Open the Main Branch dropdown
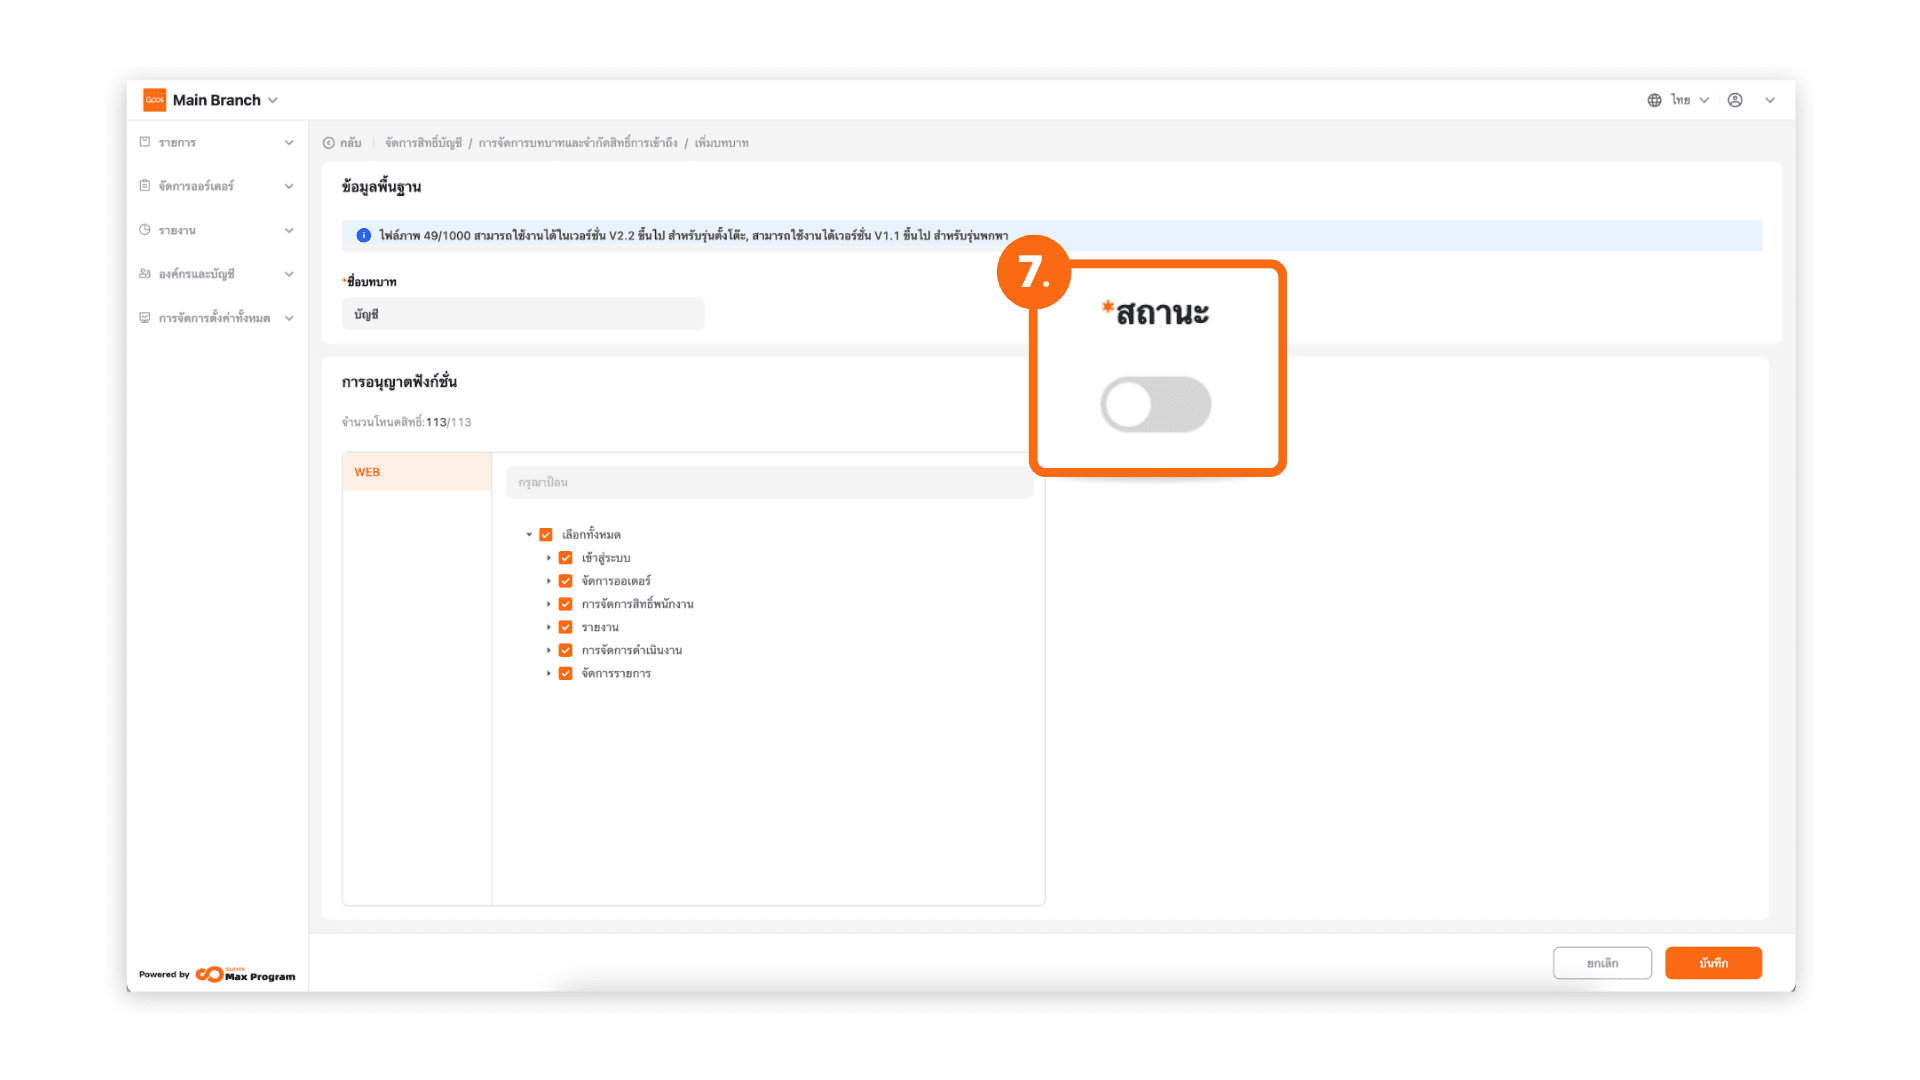Screen dimensions: 1920x1080 point(273,100)
